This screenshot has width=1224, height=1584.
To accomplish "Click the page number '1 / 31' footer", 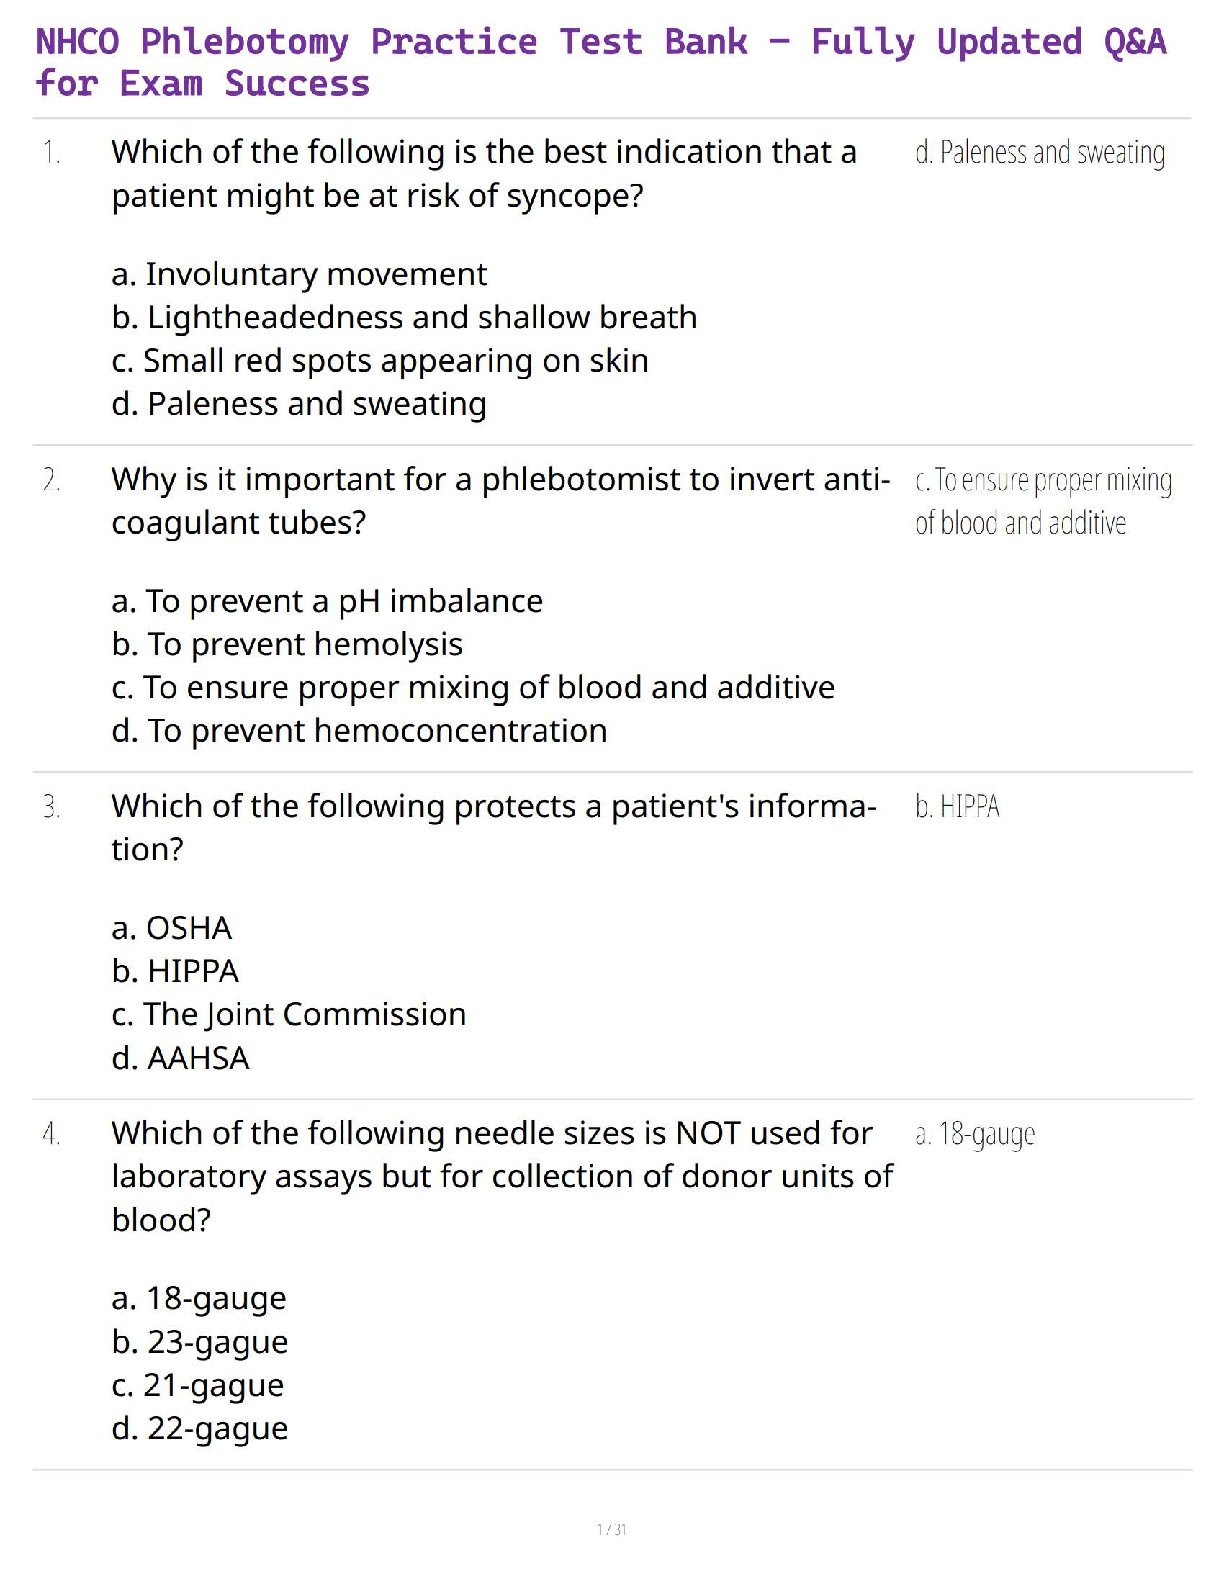I will pyautogui.click(x=611, y=1529).
